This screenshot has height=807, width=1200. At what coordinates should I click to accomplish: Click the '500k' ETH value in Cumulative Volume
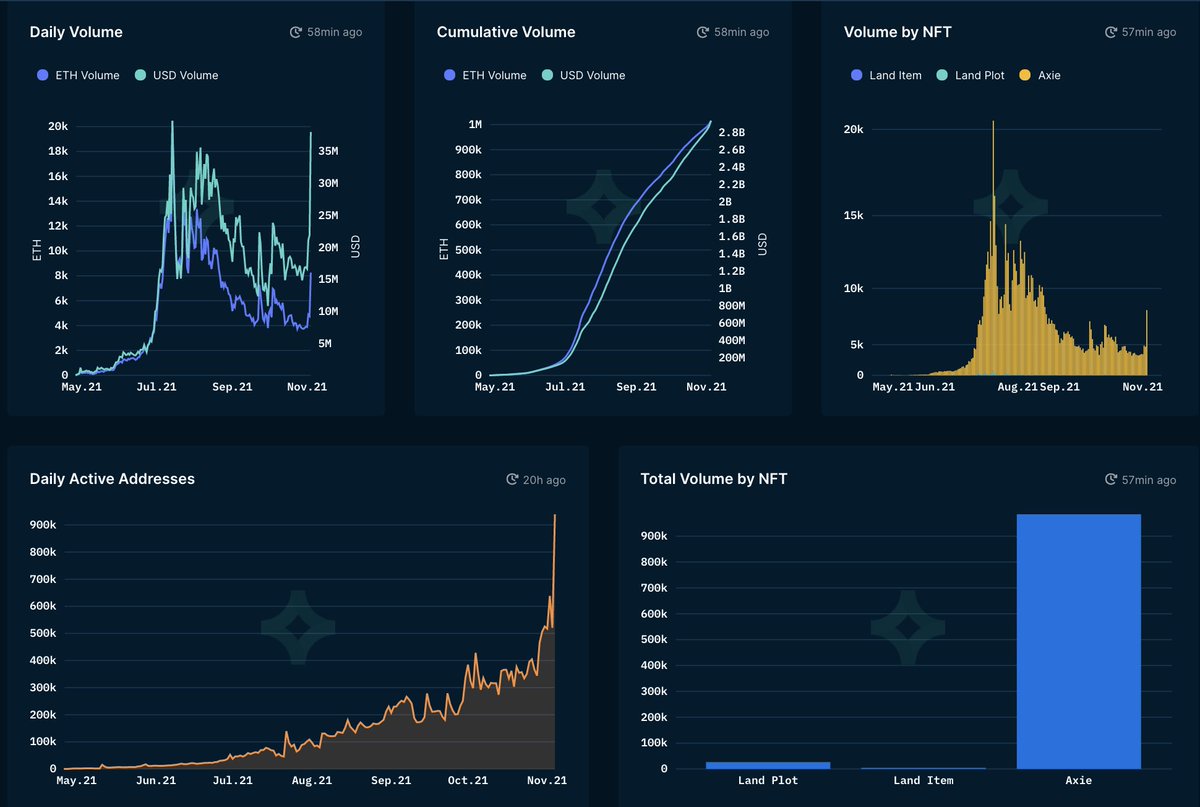pyautogui.click(x=467, y=249)
